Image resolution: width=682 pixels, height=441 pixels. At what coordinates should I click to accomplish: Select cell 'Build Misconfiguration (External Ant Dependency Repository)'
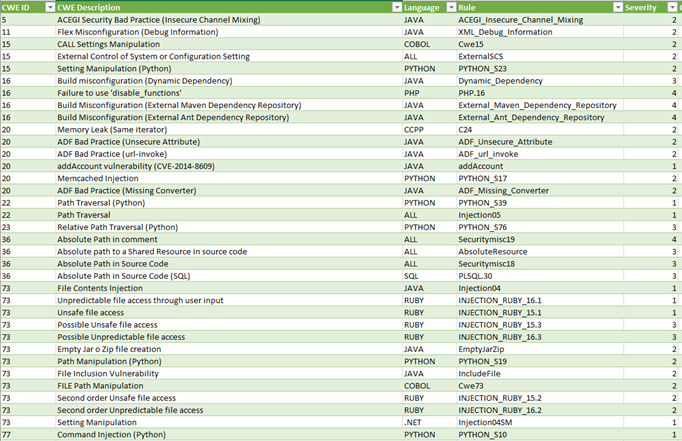point(229,117)
